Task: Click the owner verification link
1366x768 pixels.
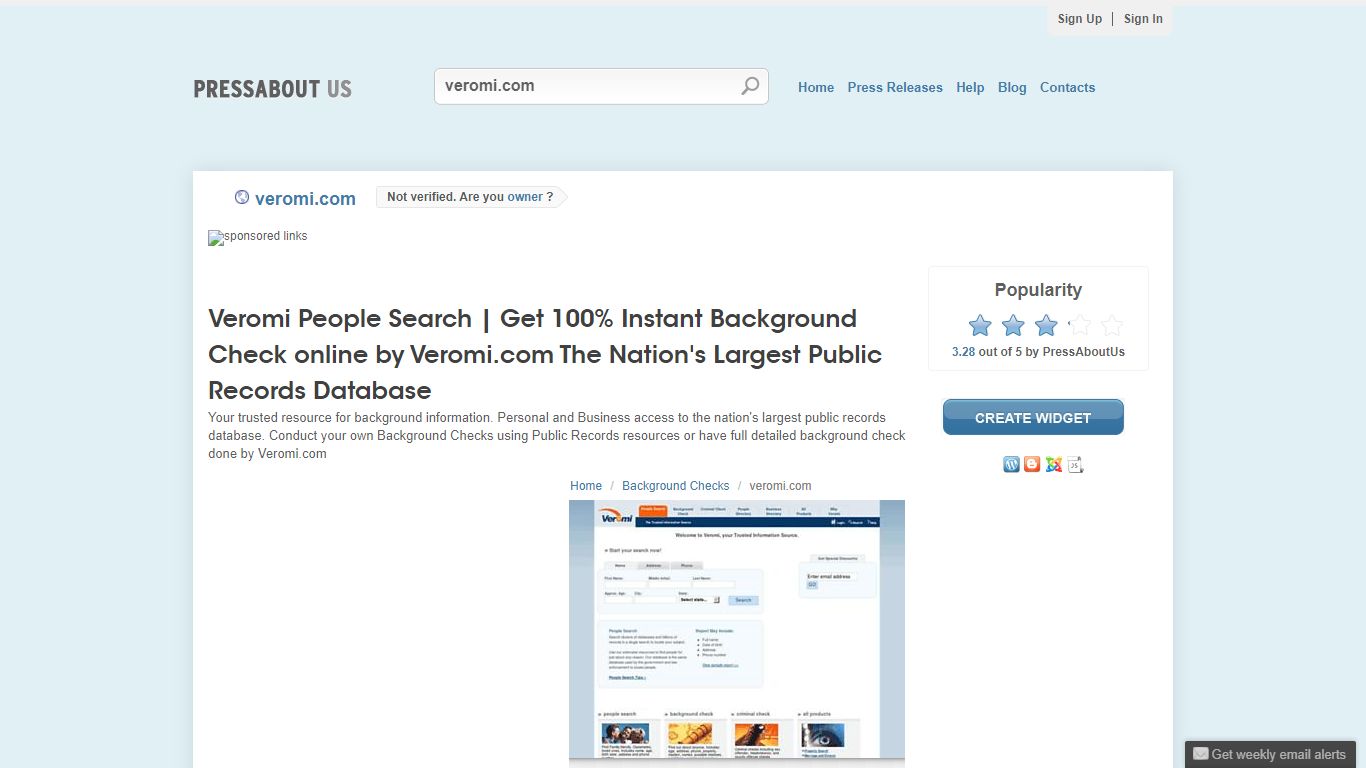Action: (525, 197)
